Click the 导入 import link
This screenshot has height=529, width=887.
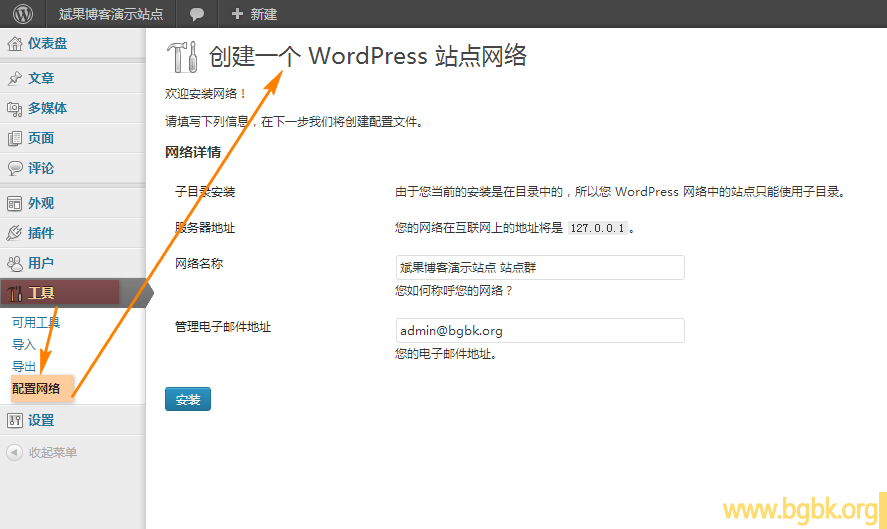coord(24,344)
